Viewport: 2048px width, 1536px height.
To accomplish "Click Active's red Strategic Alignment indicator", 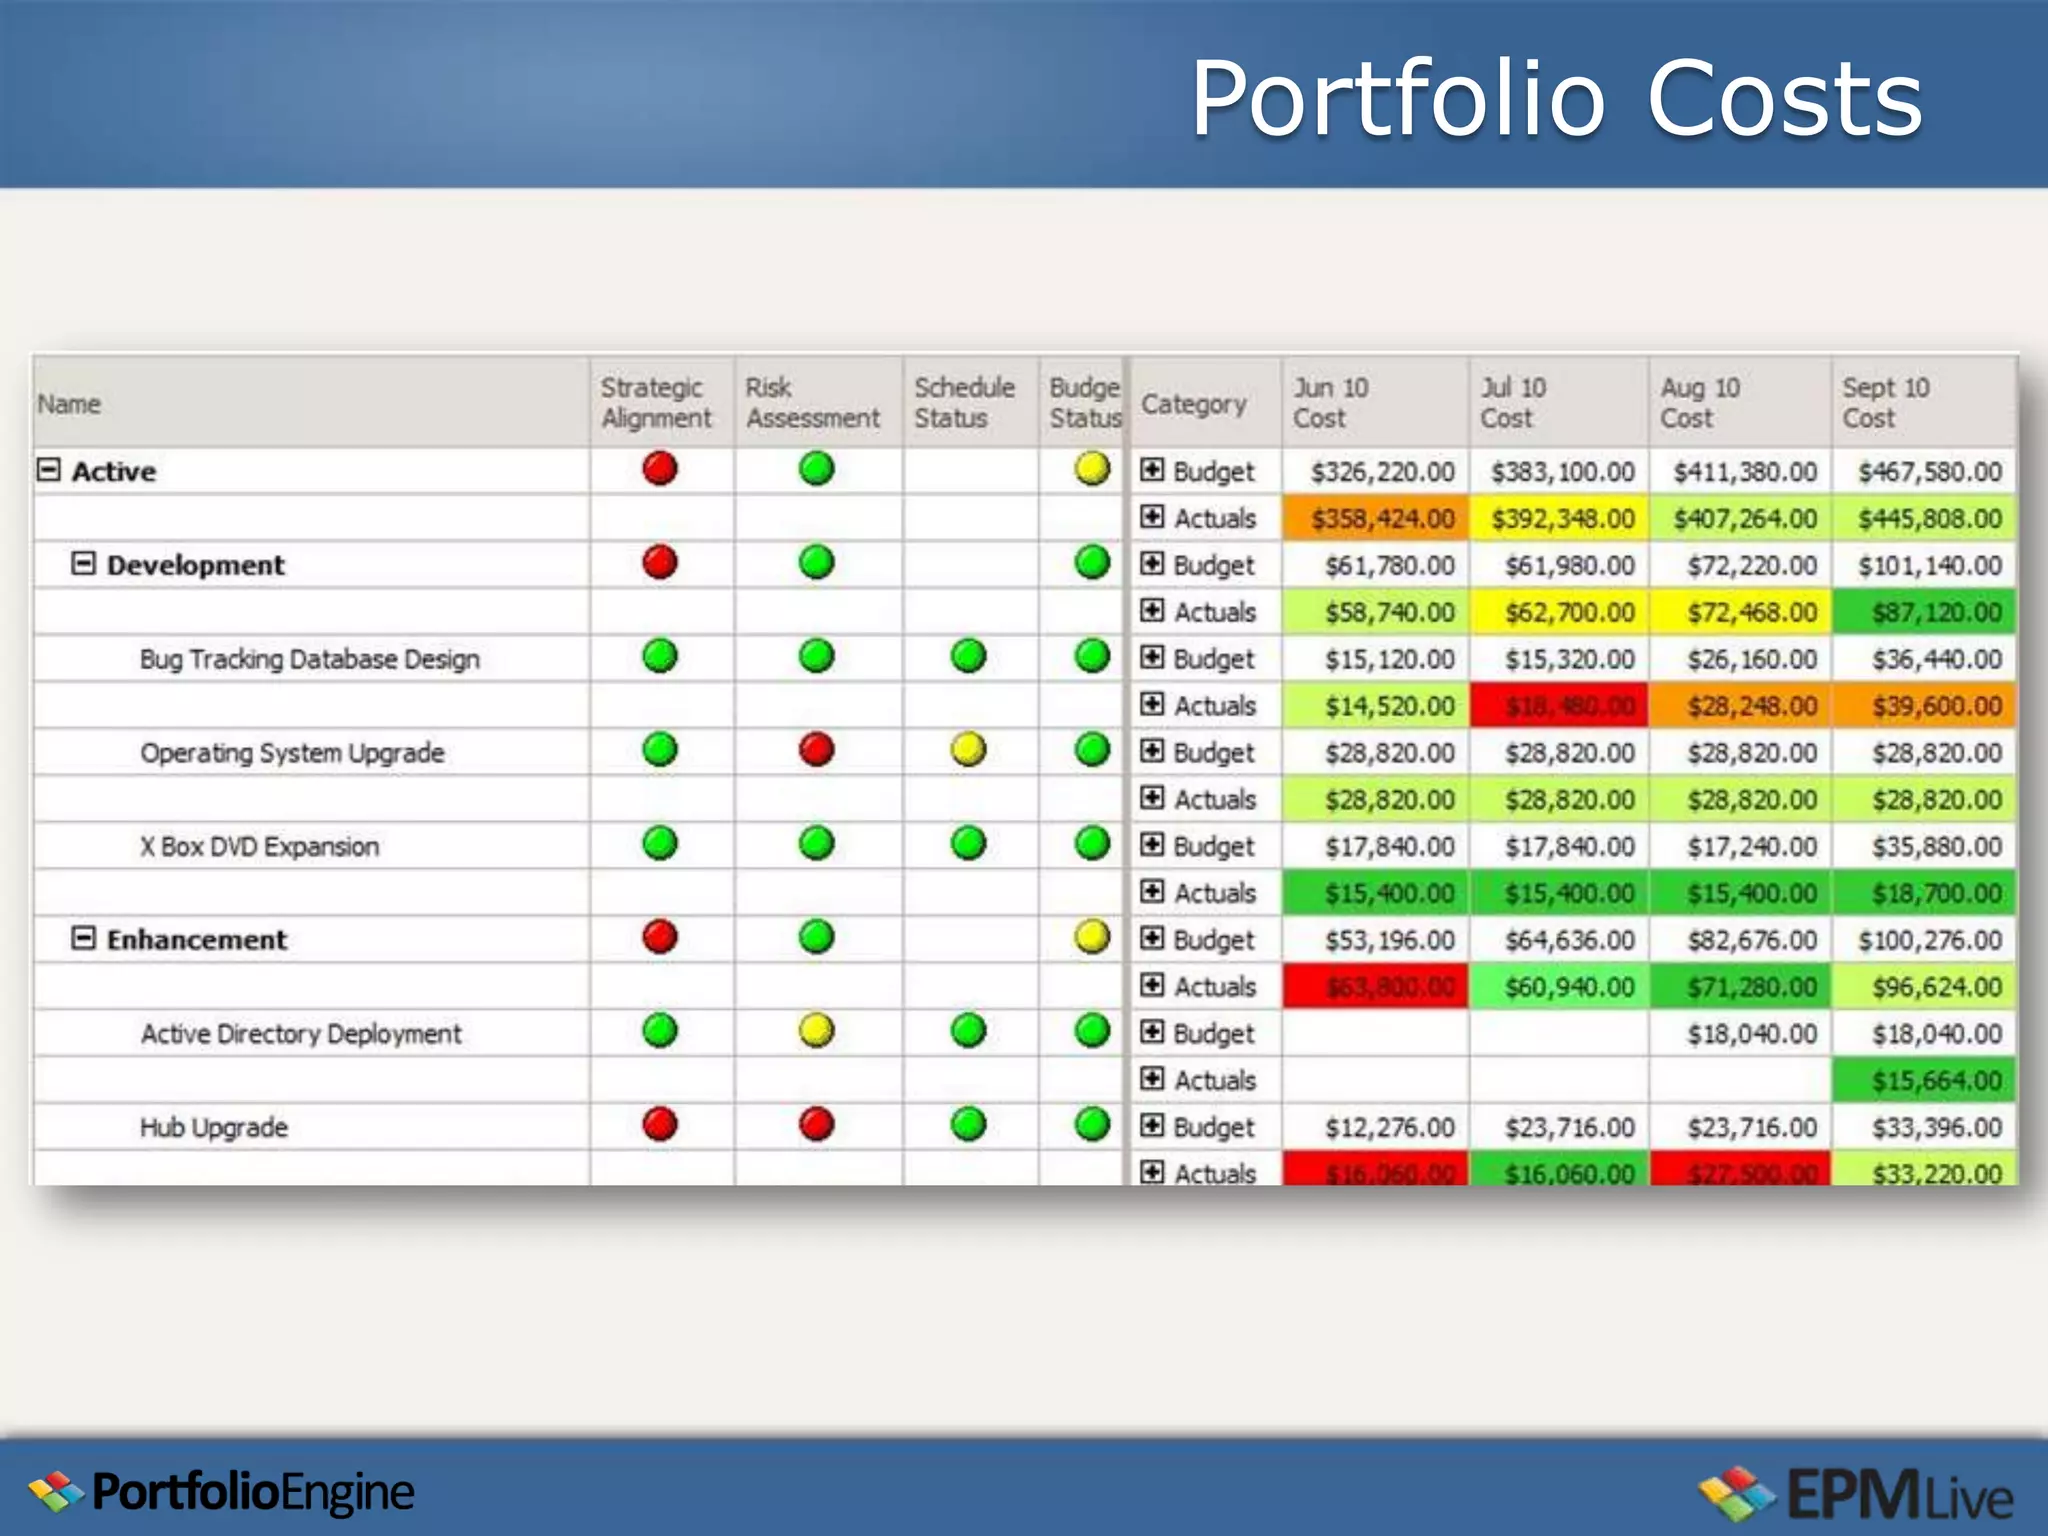I will (x=660, y=468).
